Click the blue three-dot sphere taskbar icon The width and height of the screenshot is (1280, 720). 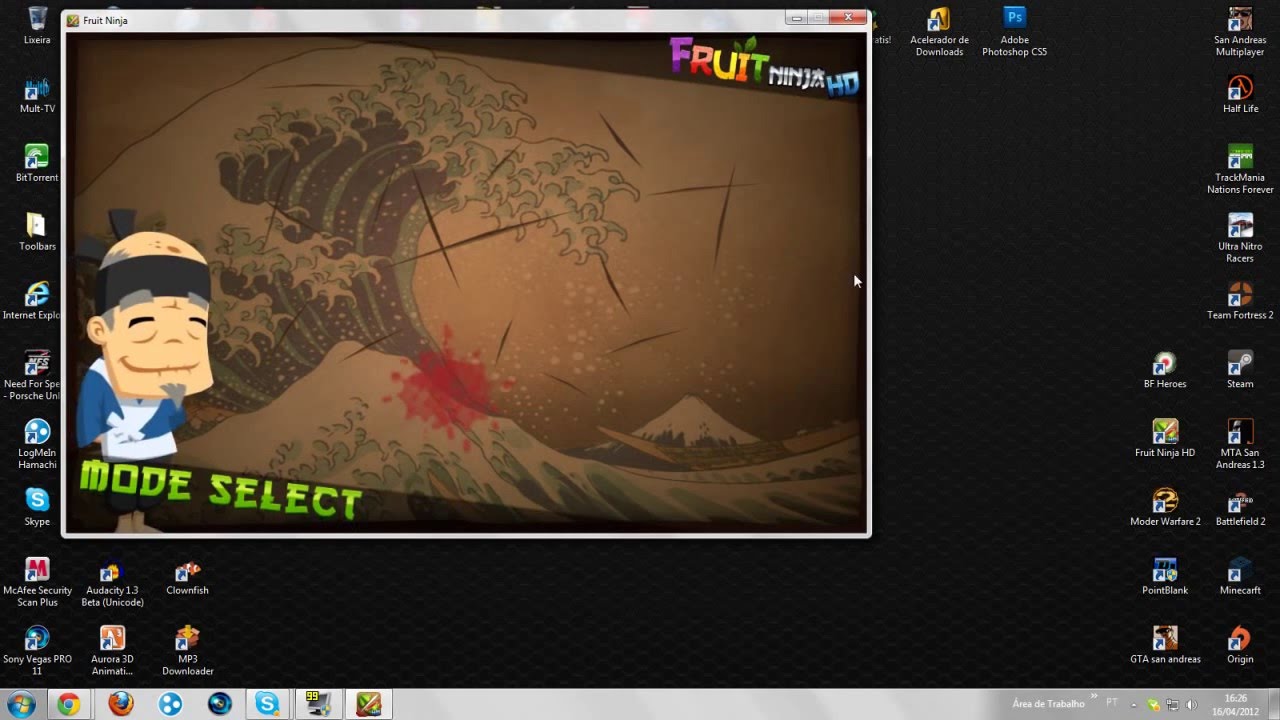click(170, 705)
